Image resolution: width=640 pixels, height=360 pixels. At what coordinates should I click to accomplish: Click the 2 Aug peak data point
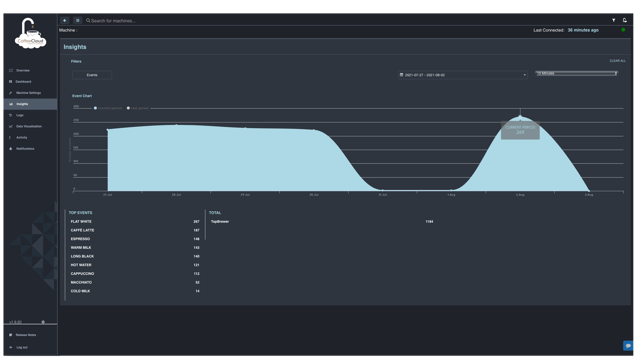(x=520, y=116)
